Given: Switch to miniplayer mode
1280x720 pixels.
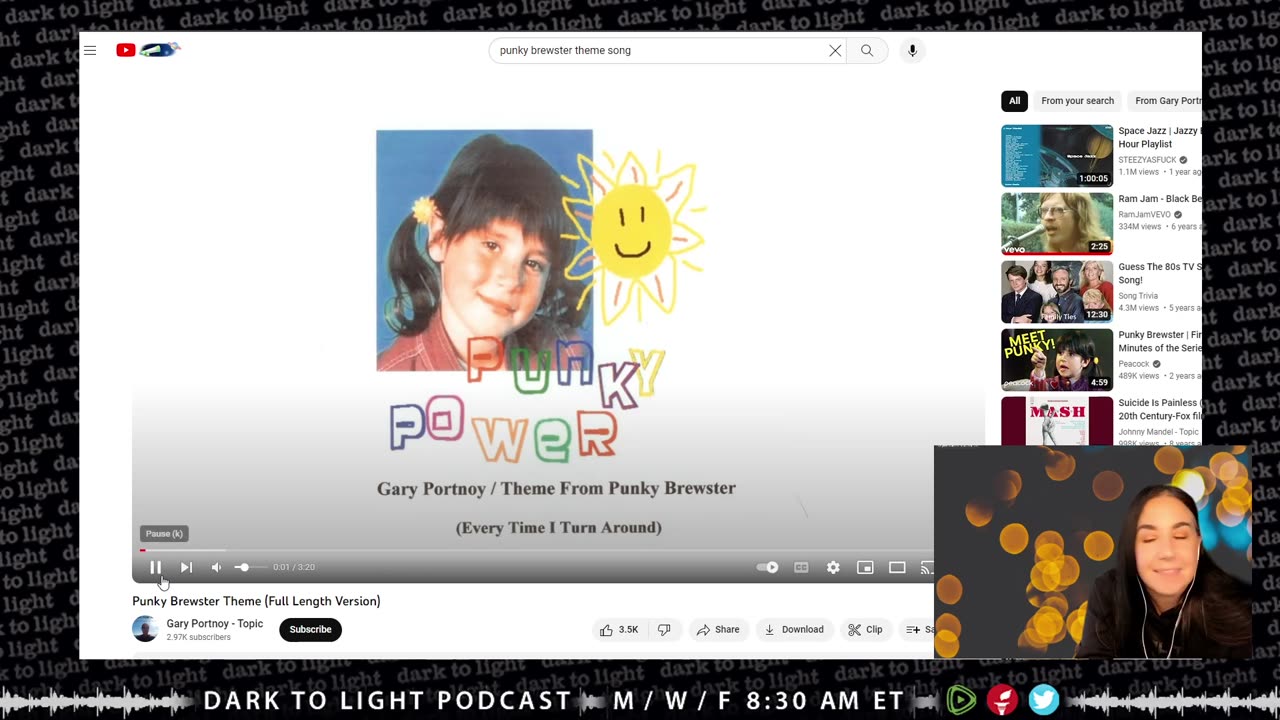Looking at the screenshot, I should click(x=865, y=567).
